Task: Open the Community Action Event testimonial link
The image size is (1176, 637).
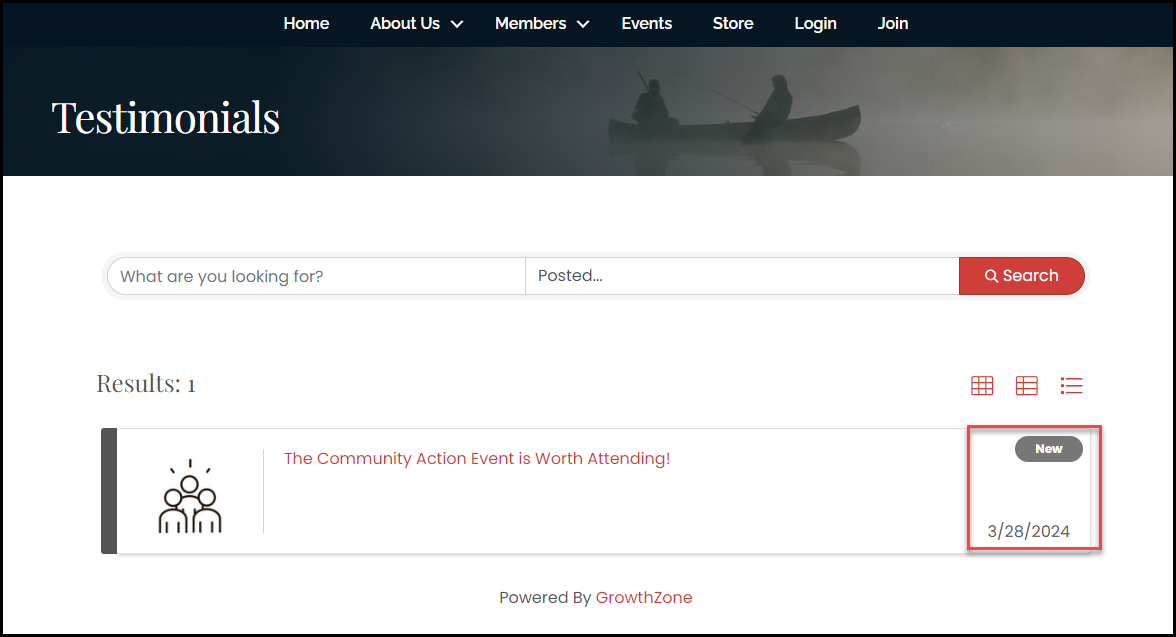Action: click(477, 458)
